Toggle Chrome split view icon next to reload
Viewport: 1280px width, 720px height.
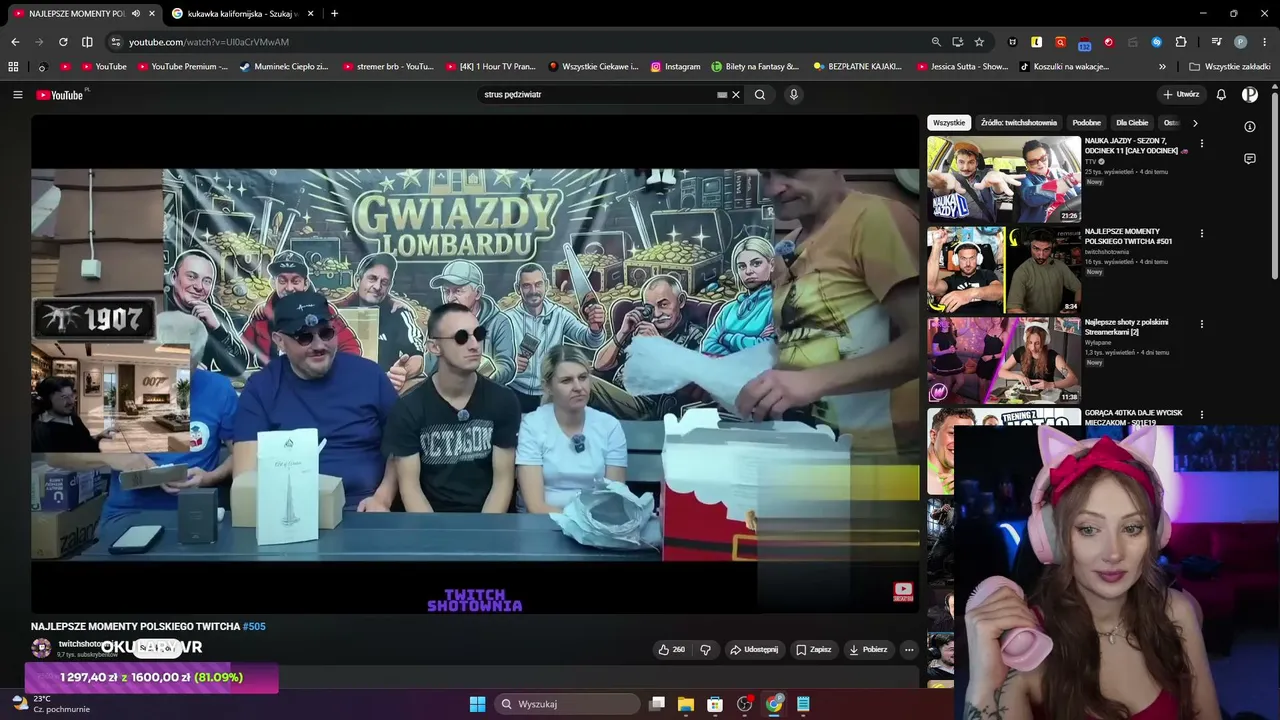pos(87,42)
